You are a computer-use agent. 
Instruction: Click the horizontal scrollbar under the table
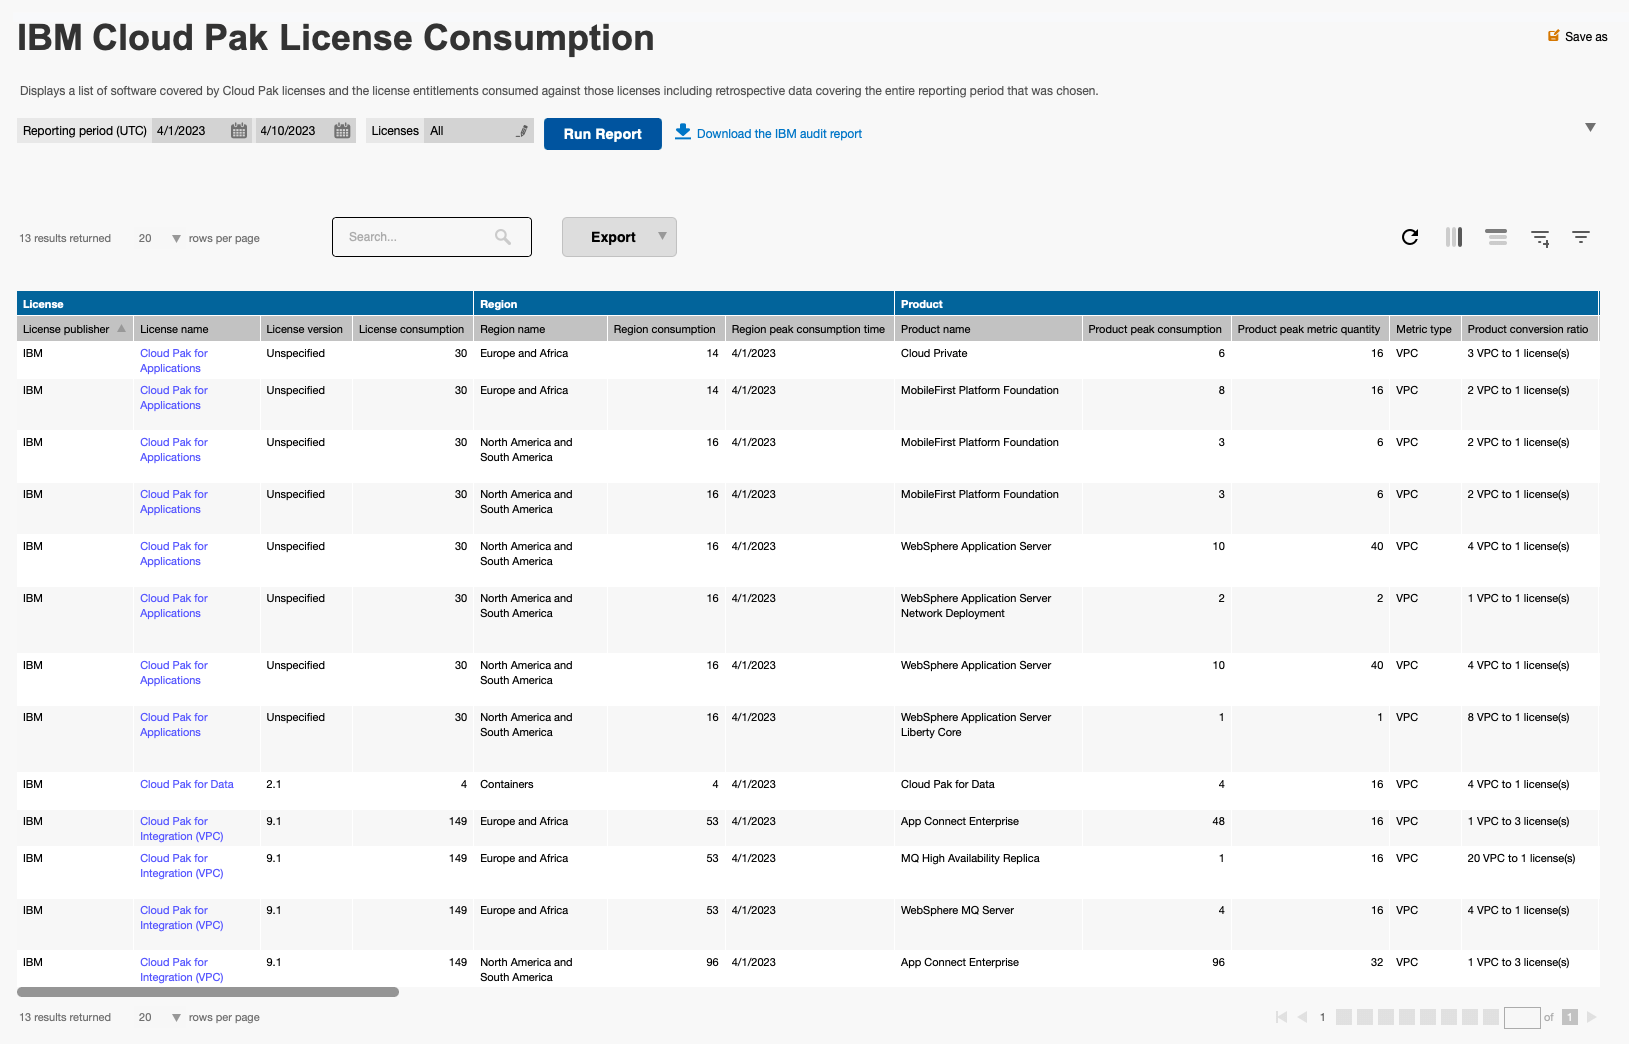(208, 992)
